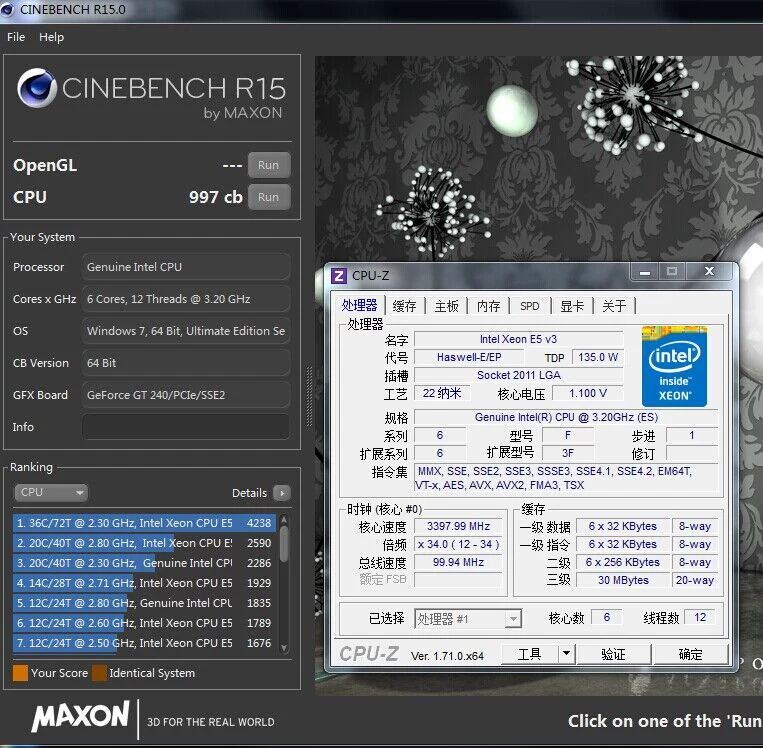The width and height of the screenshot is (763, 748).
Task: Click the Intel Inside Xeon logo
Action: [x=674, y=366]
